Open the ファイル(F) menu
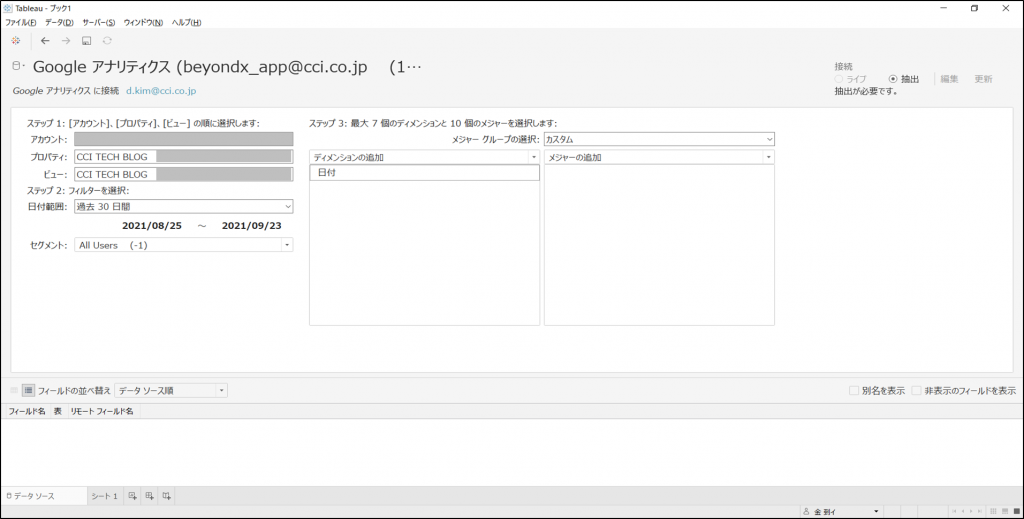Image resolution: width=1024 pixels, height=519 pixels. tap(21, 22)
